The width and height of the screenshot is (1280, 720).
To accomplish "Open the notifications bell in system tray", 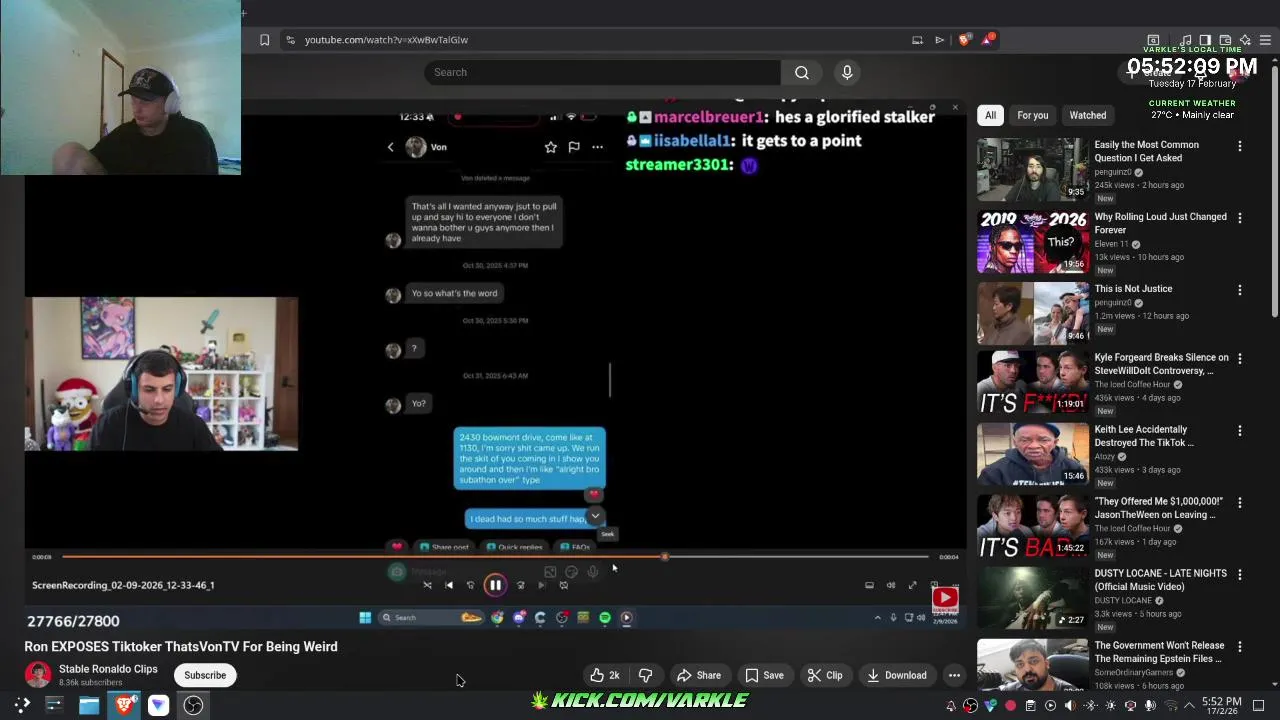I will pos(950,706).
